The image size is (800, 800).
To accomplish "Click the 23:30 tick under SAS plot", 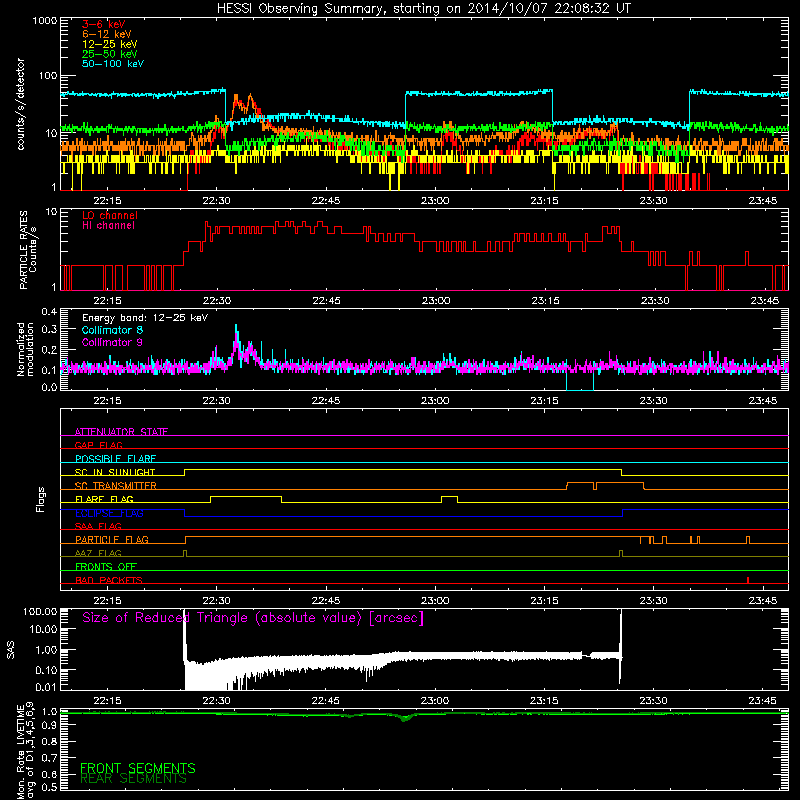I will point(654,701).
